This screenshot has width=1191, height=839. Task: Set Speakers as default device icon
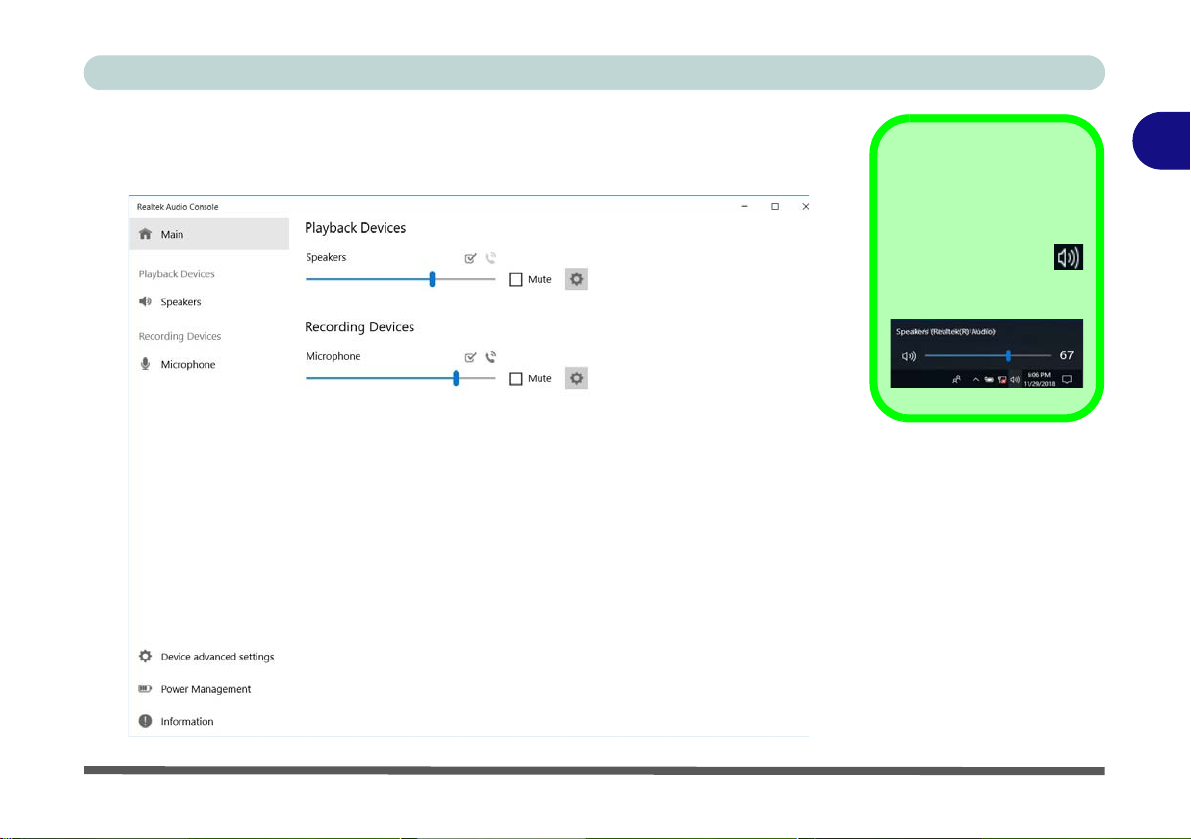(x=470, y=258)
